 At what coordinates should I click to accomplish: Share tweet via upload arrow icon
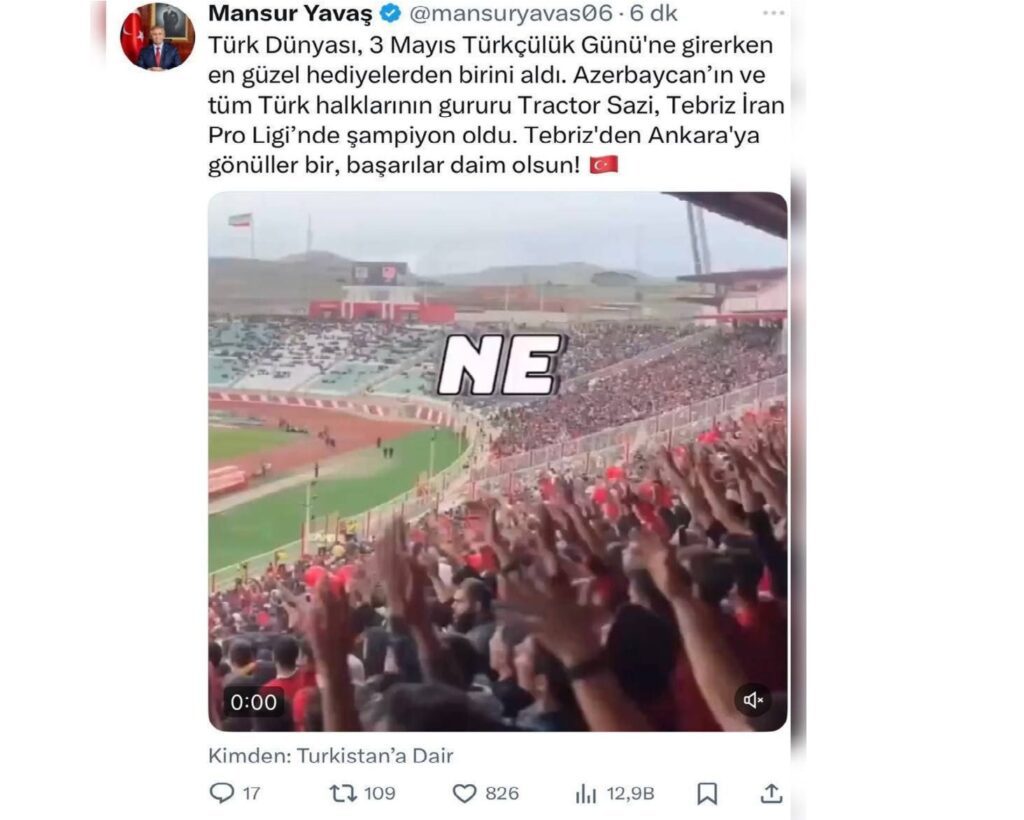(x=771, y=793)
